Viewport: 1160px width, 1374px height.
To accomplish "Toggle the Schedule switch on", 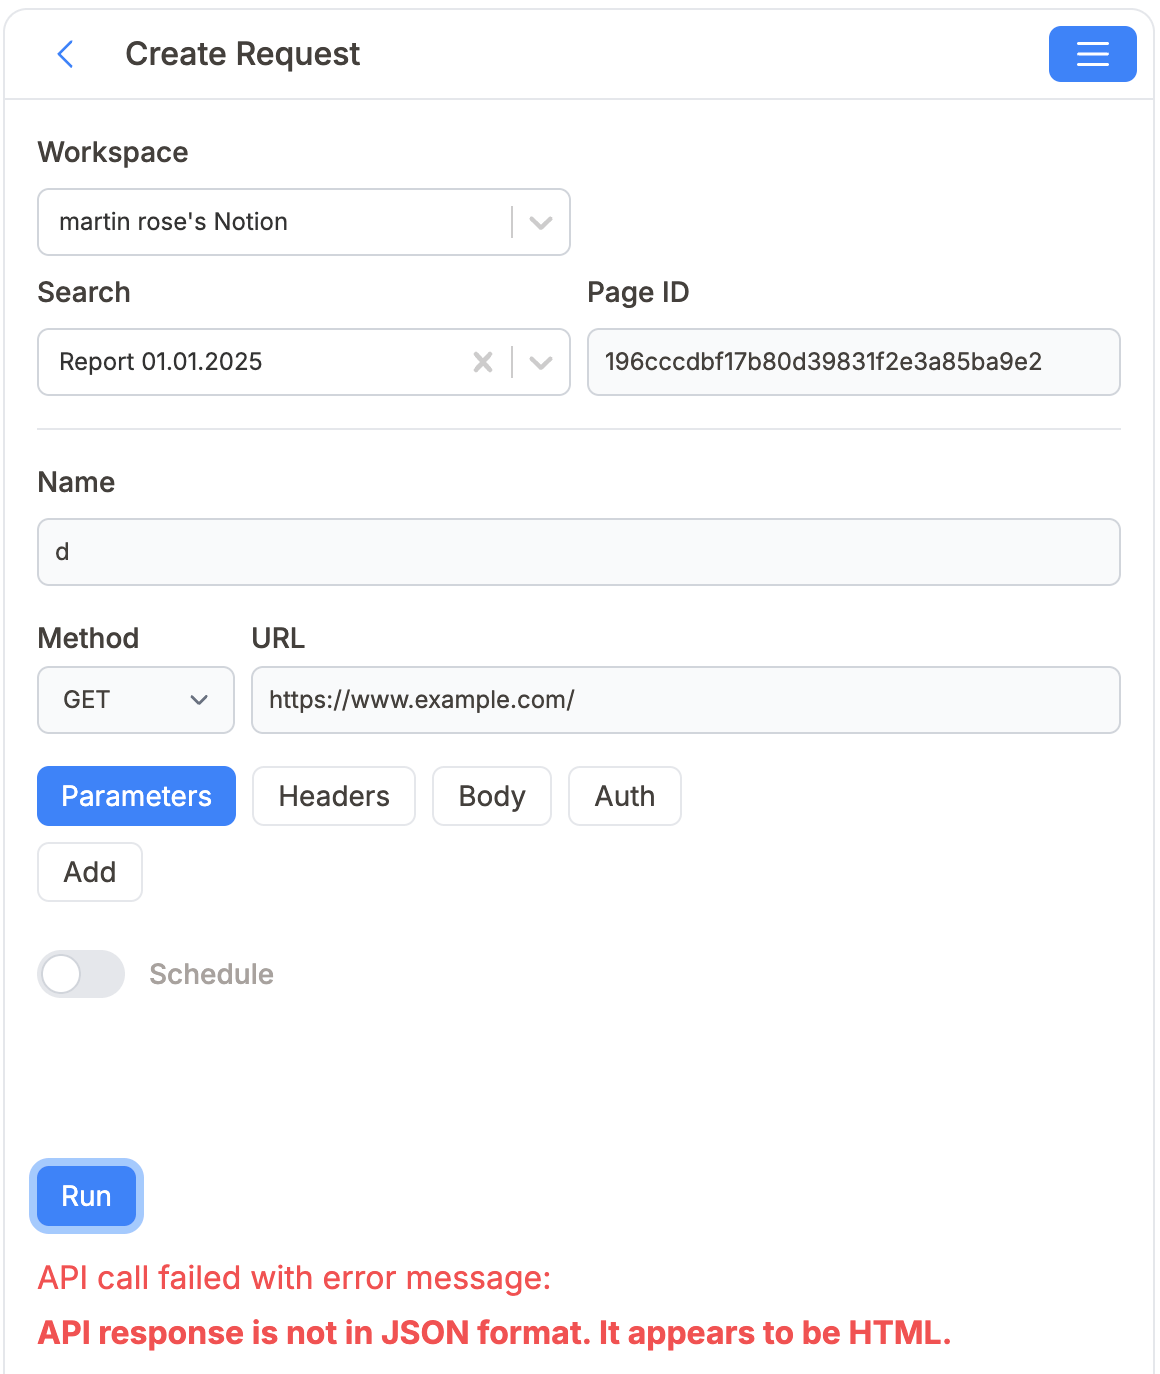I will pyautogui.click(x=81, y=974).
